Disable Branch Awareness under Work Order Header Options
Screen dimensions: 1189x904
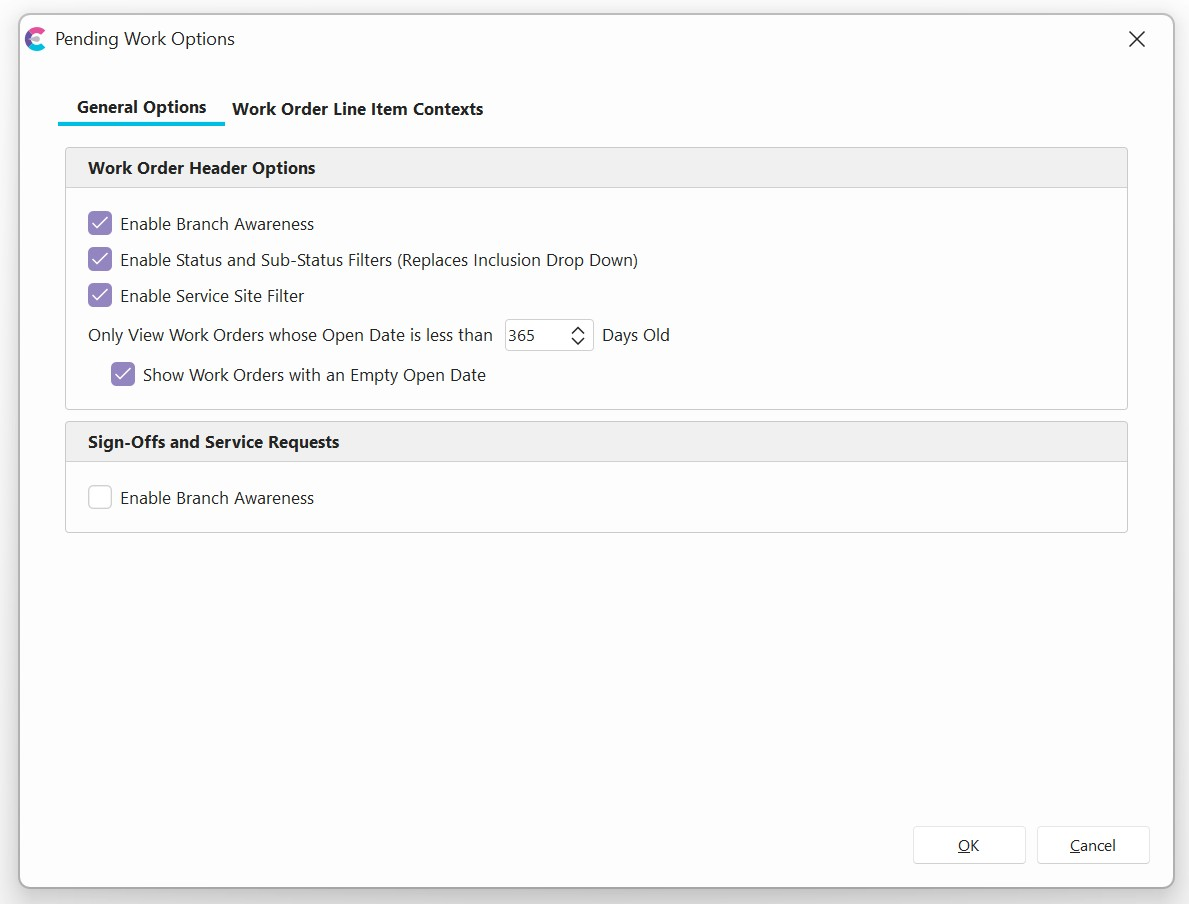(100, 224)
